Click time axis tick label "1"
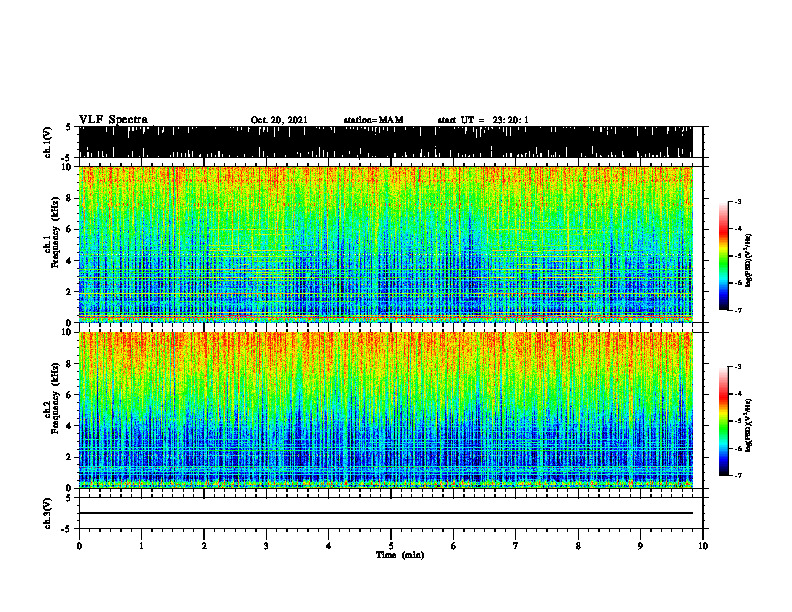The width and height of the screenshot is (792, 612). coord(141,546)
